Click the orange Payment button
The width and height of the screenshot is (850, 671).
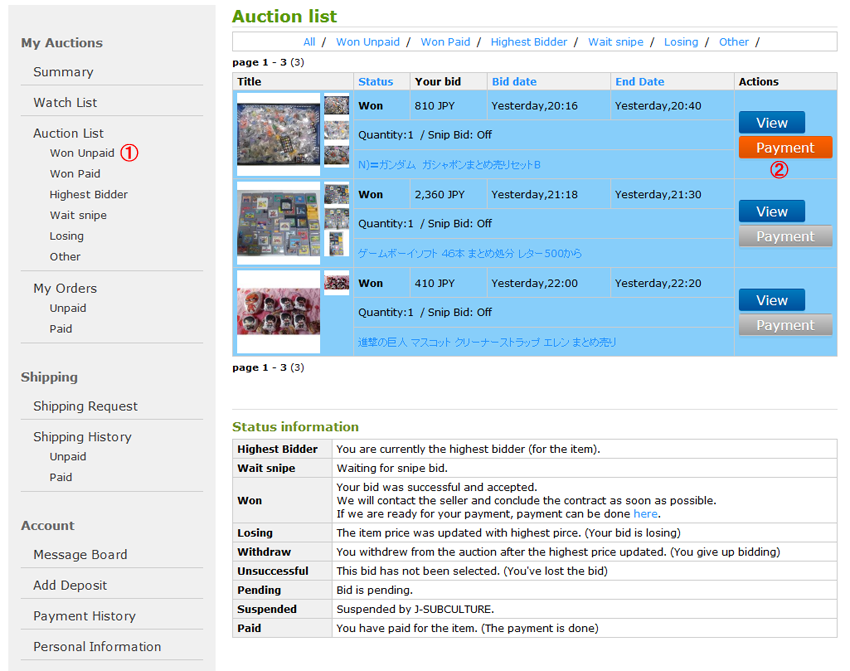[x=785, y=147]
